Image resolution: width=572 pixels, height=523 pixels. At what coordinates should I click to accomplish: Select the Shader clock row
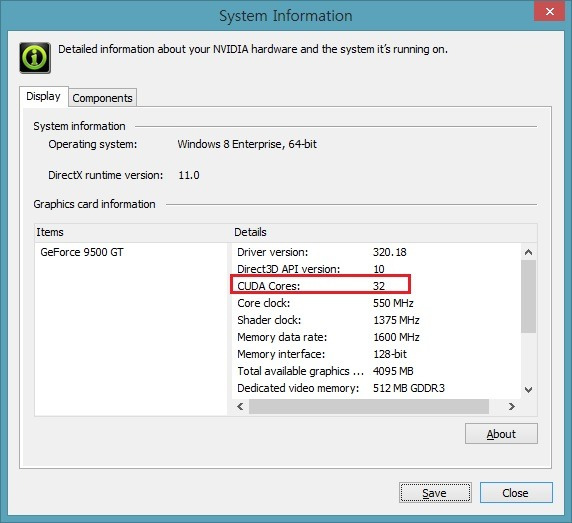point(376,320)
